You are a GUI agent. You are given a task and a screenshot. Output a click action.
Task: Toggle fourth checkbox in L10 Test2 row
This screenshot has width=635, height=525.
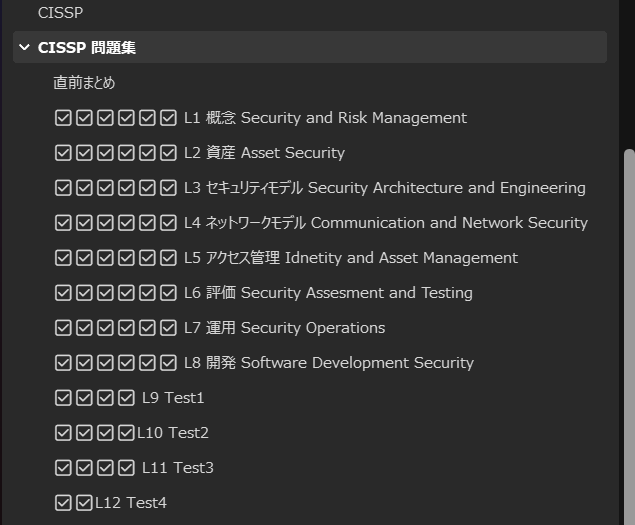tap(126, 433)
